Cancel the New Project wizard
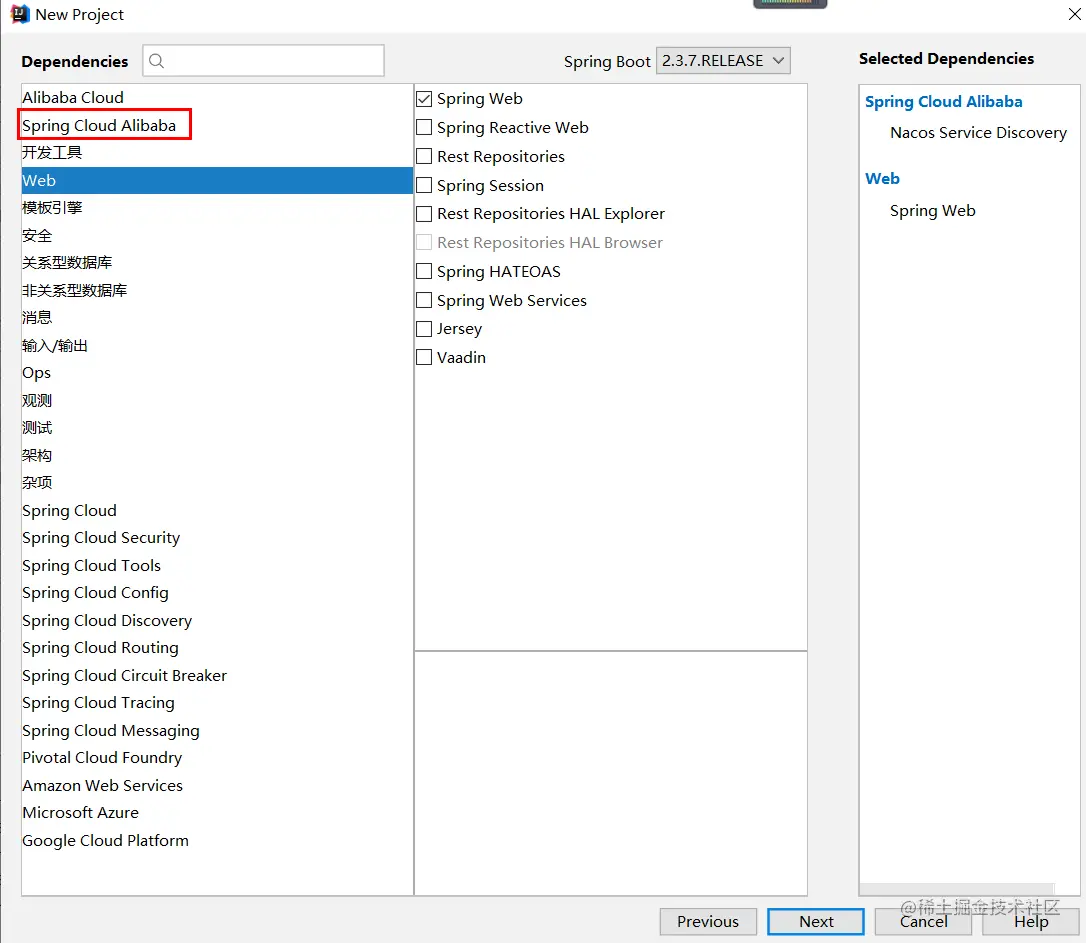 click(923, 922)
